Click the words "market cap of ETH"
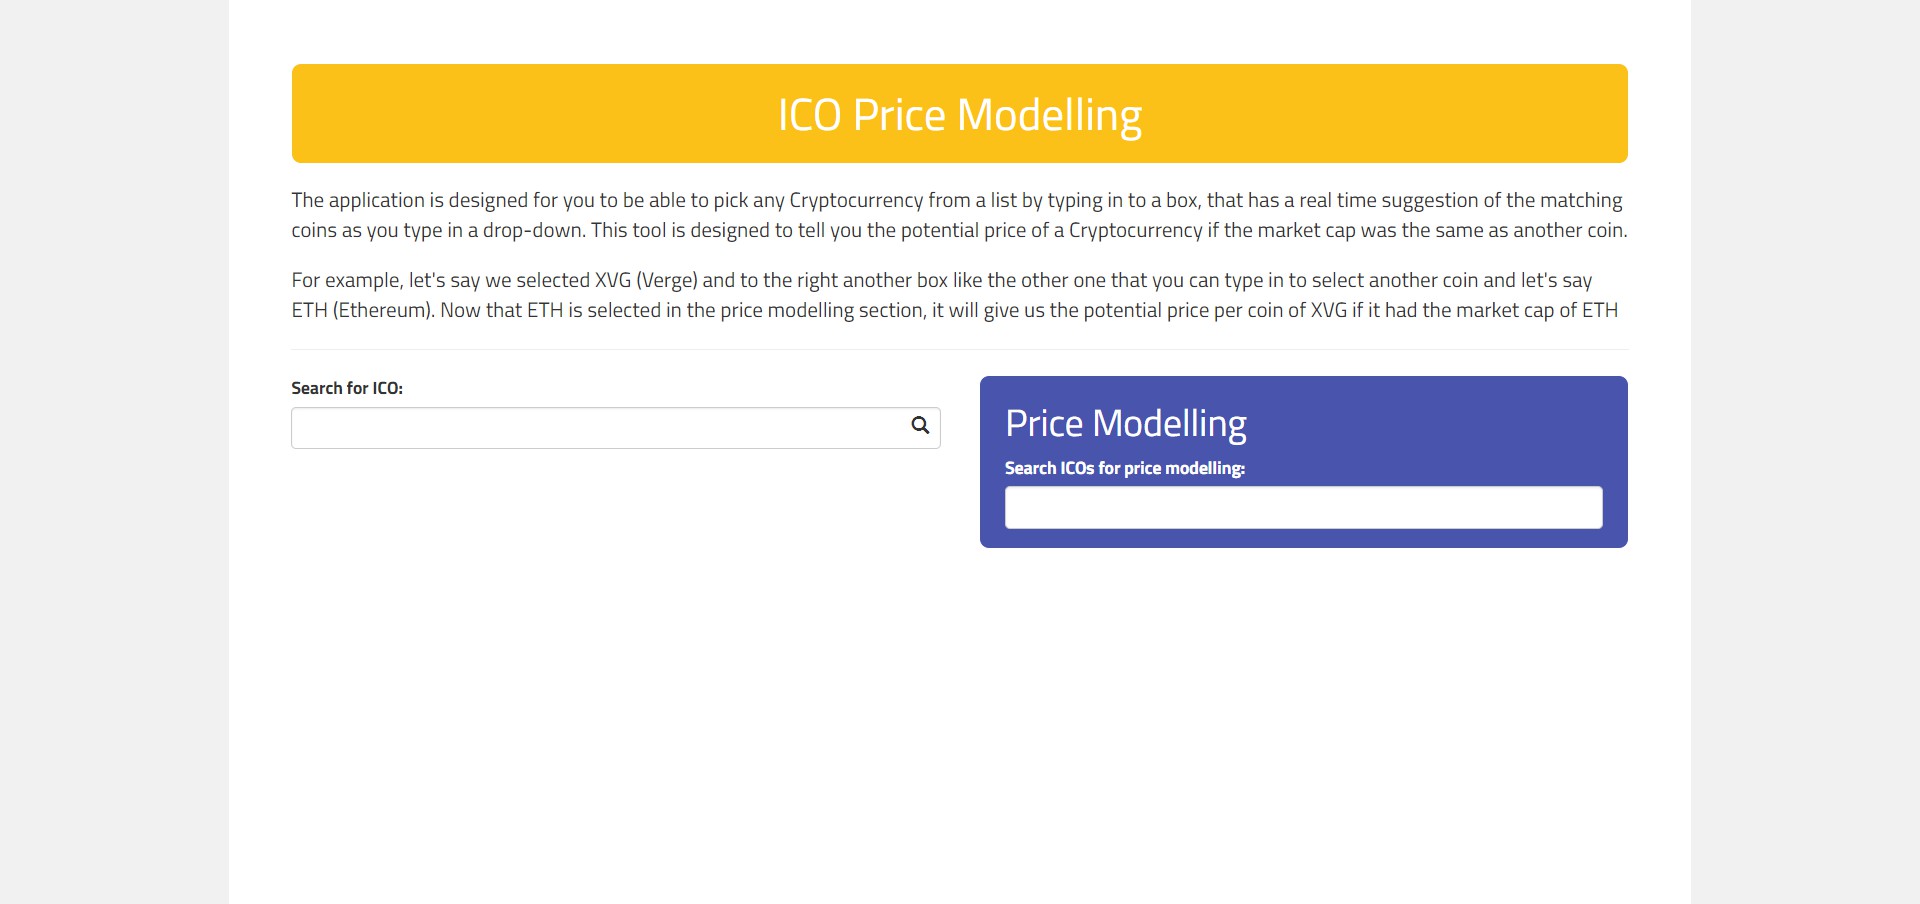 tap(1536, 311)
